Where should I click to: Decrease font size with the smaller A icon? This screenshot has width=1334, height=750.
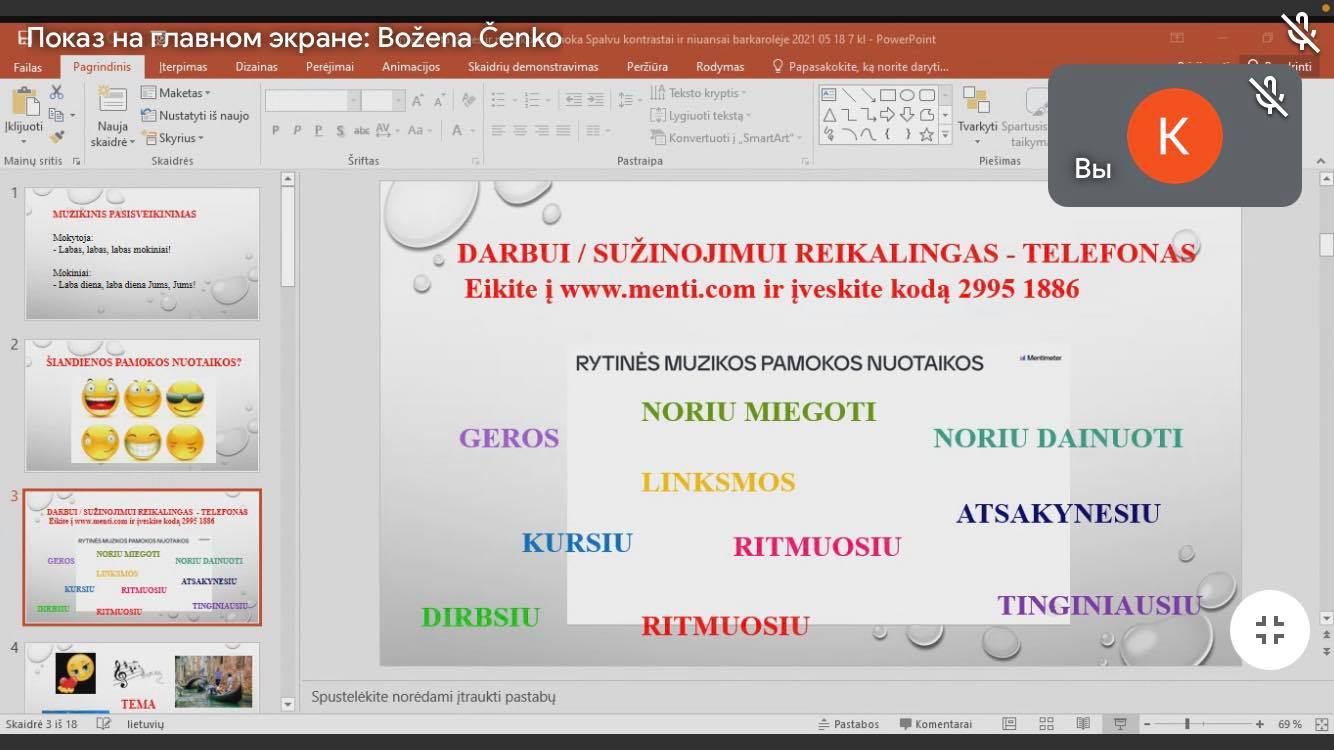pos(439,101)
